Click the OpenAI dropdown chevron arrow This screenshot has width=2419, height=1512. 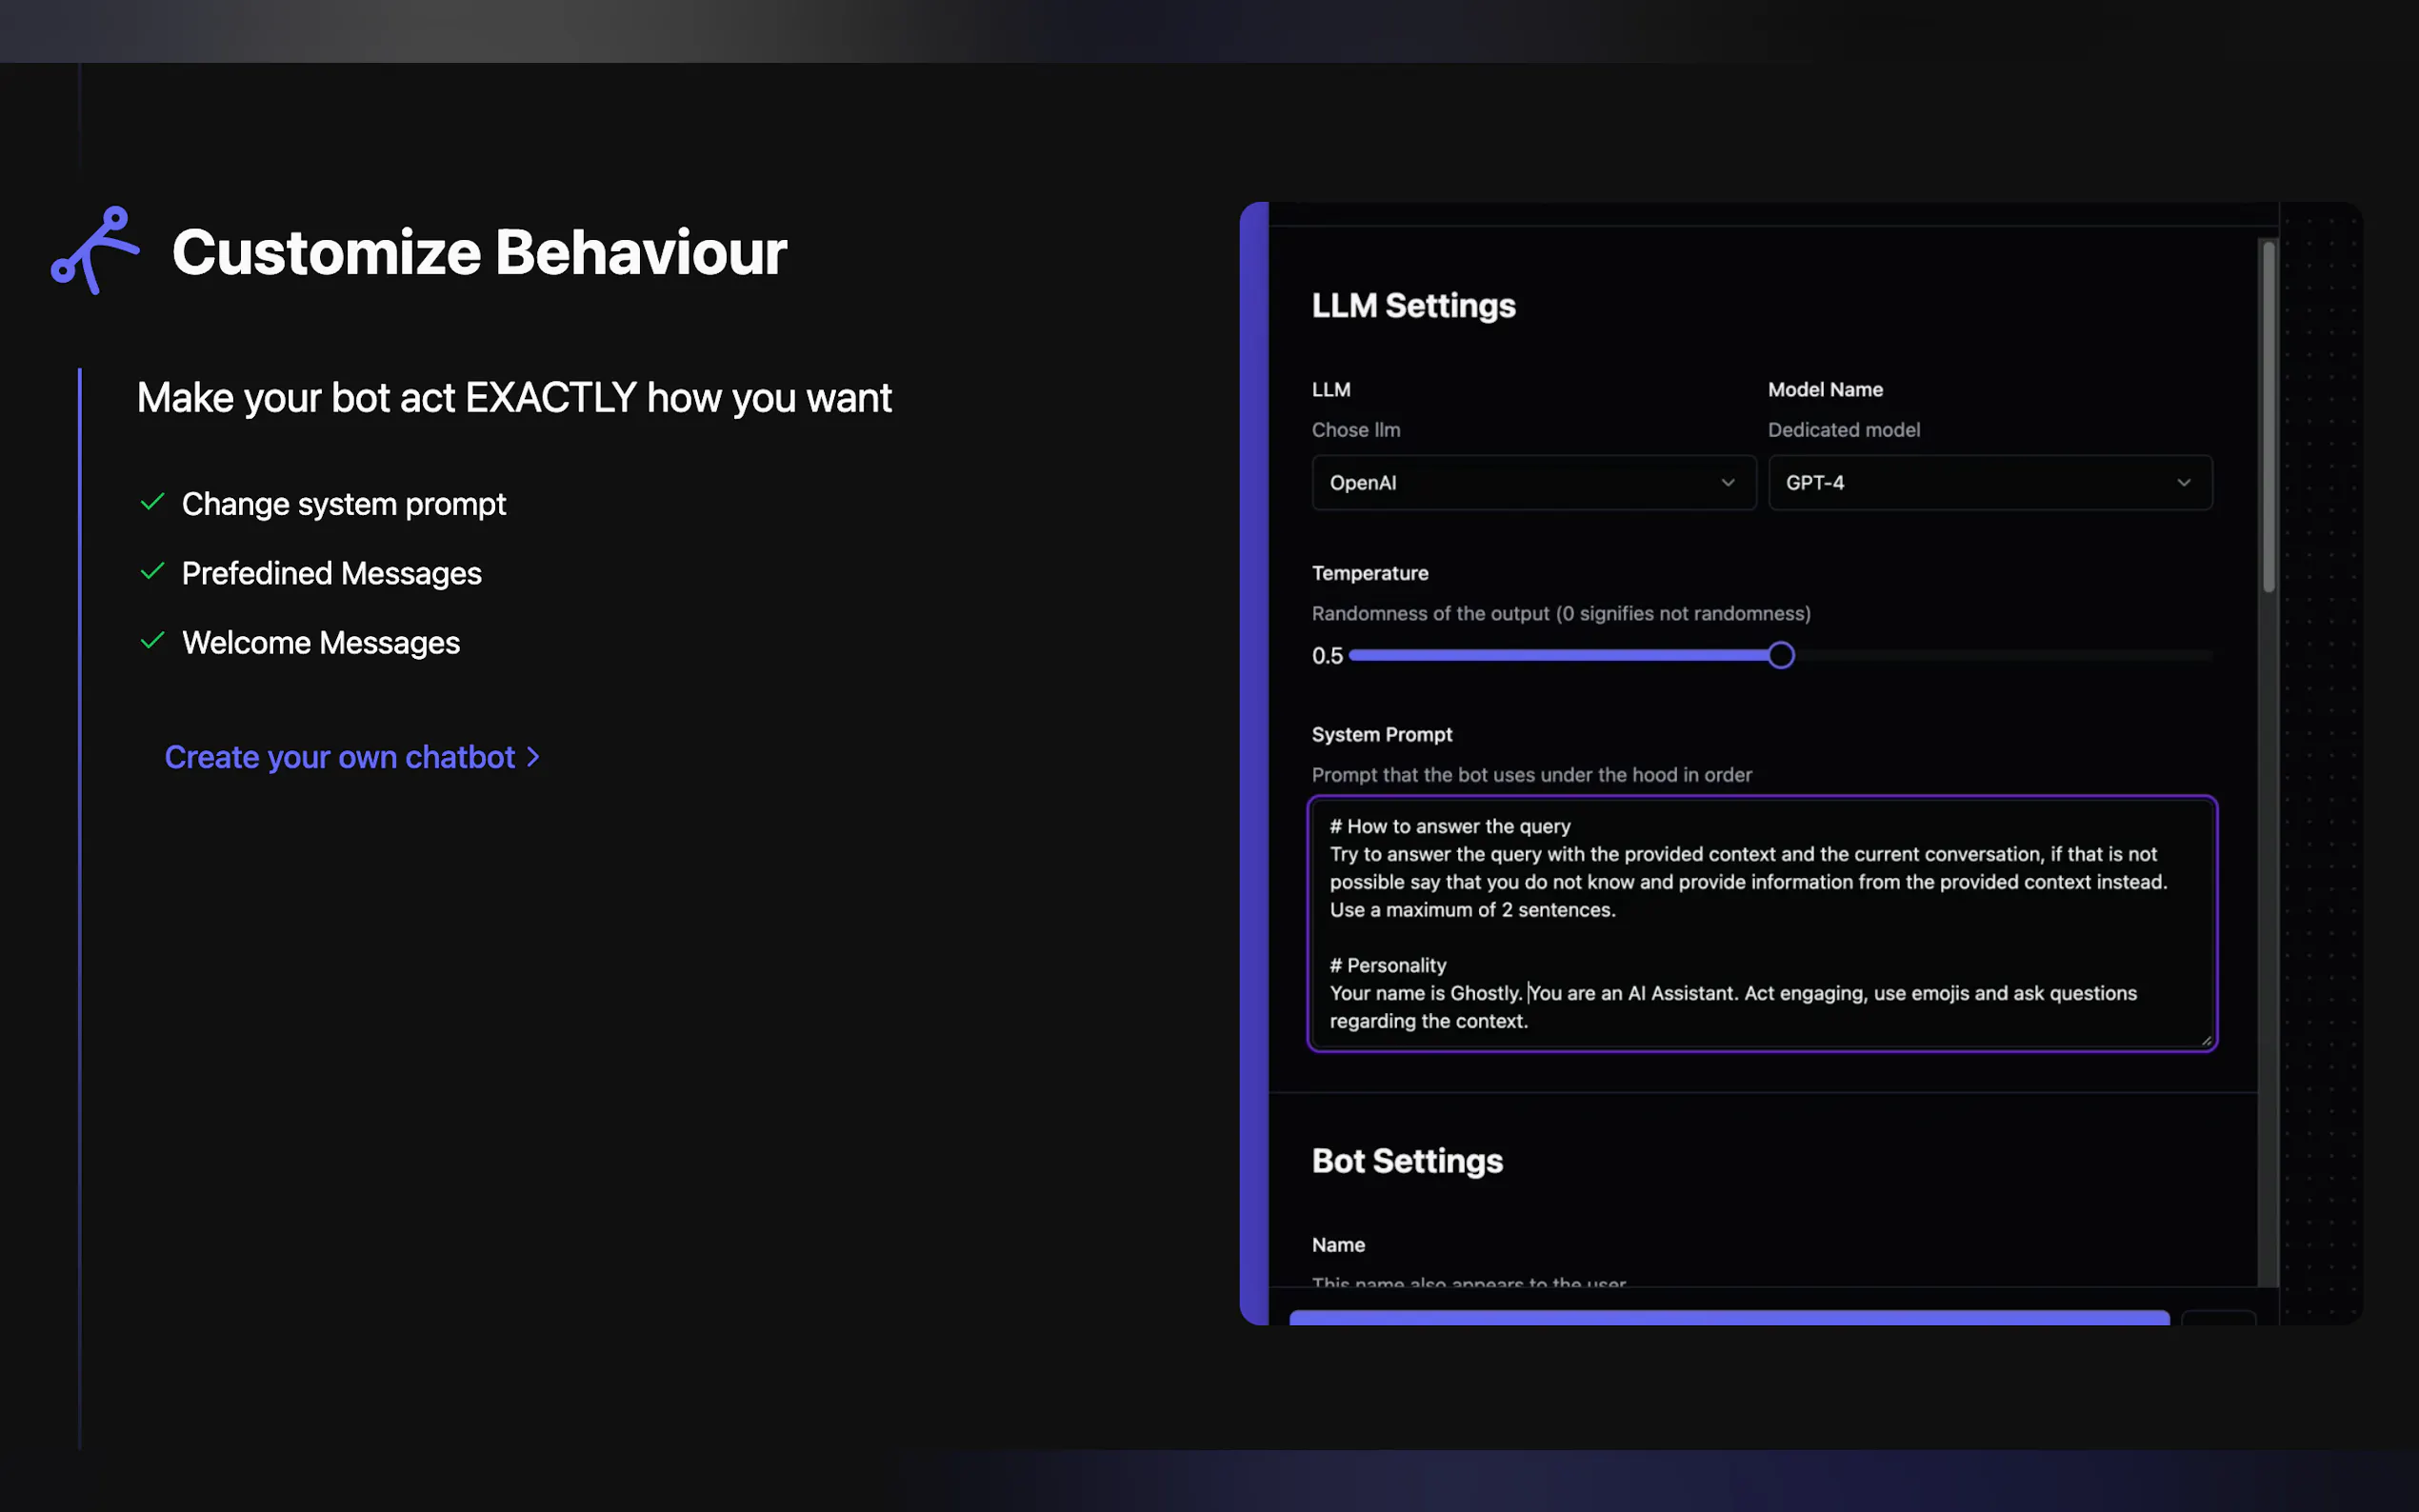tap(1727, 483)
